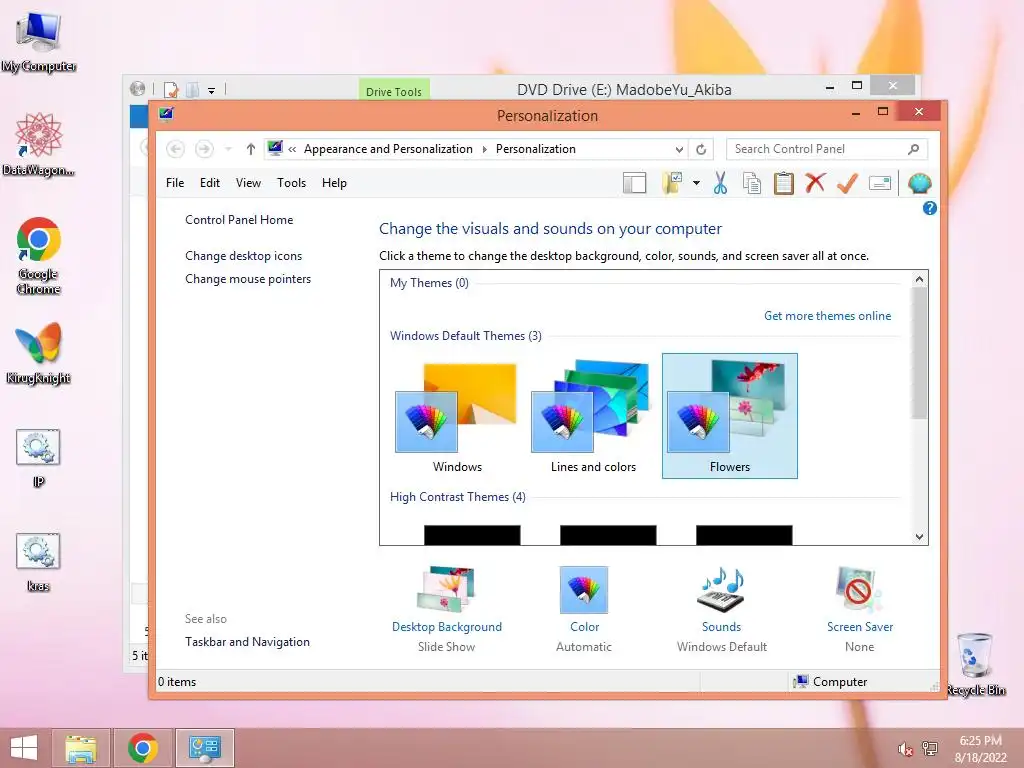The height and width of the screenshot is (768, 1024).
Task: Open the taskbar clock showing 6:25 PM
Action: pyautogui.click(x=980, y=749)
